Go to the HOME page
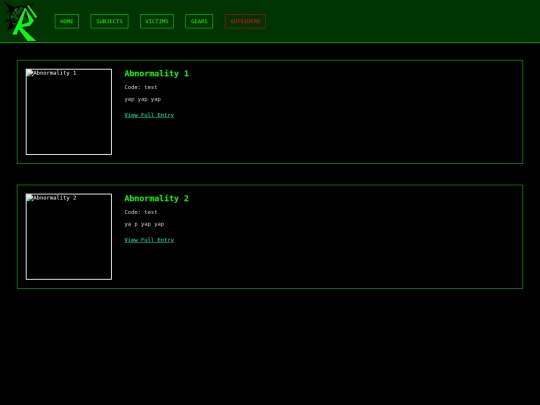540x405 pixels. pyautogui.click(x=67, y=21)
